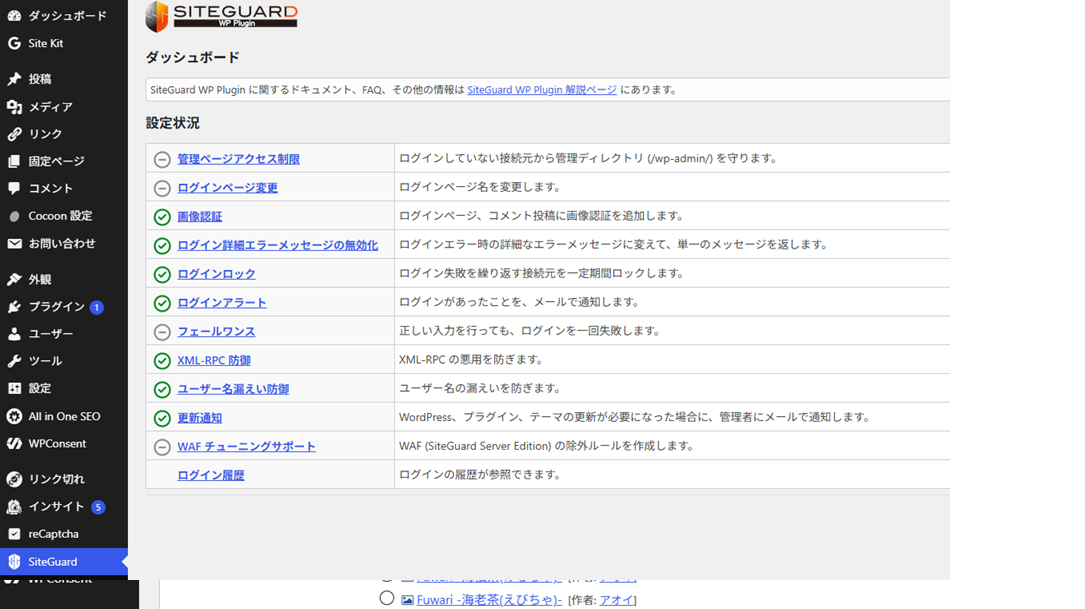This screenshot has width=1085, height=609.
Task: Click green check icon for XML-RPC 防御
Action: pyautogui.click(x=162, y=361)
